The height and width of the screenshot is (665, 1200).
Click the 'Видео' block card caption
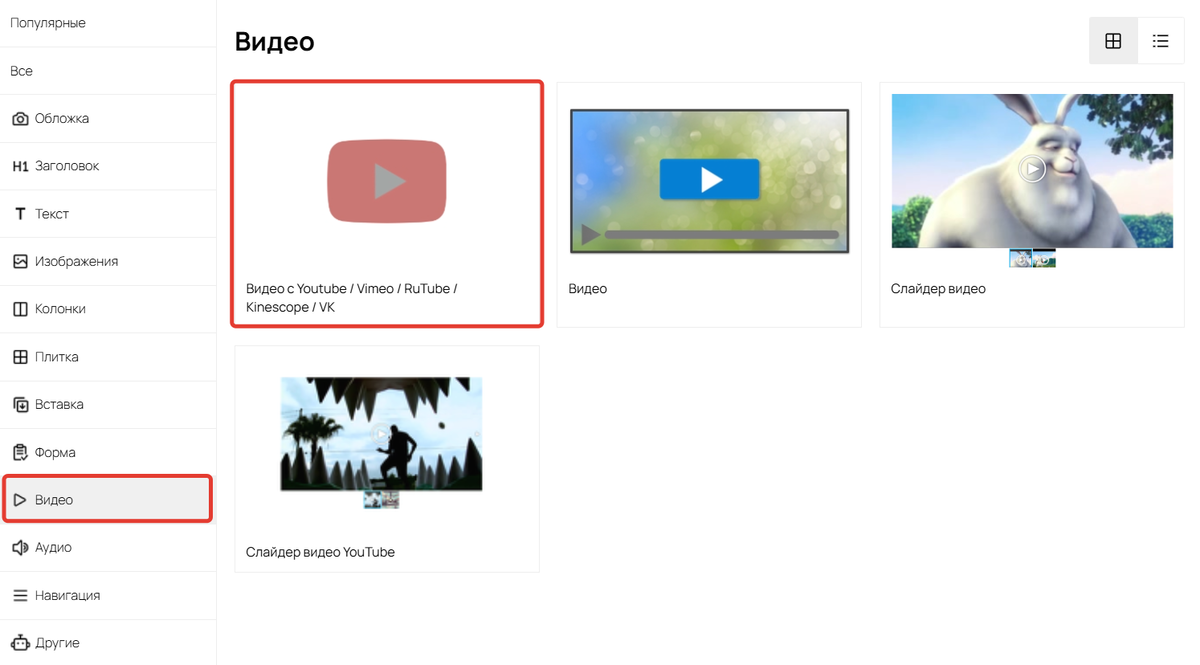[588, 289]
